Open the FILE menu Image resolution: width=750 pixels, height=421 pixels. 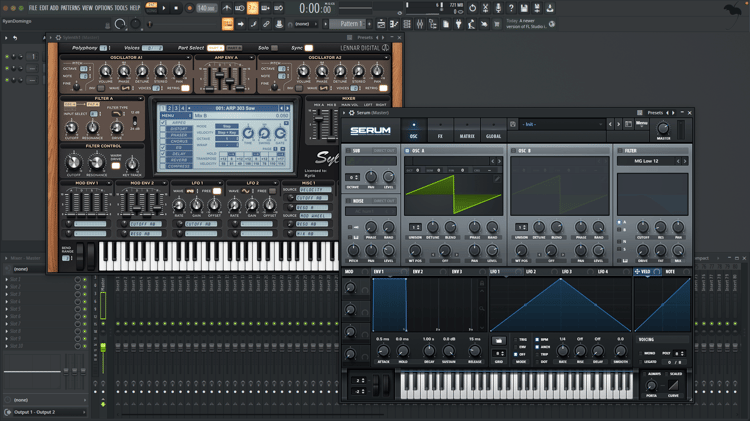tap(33, 8)
